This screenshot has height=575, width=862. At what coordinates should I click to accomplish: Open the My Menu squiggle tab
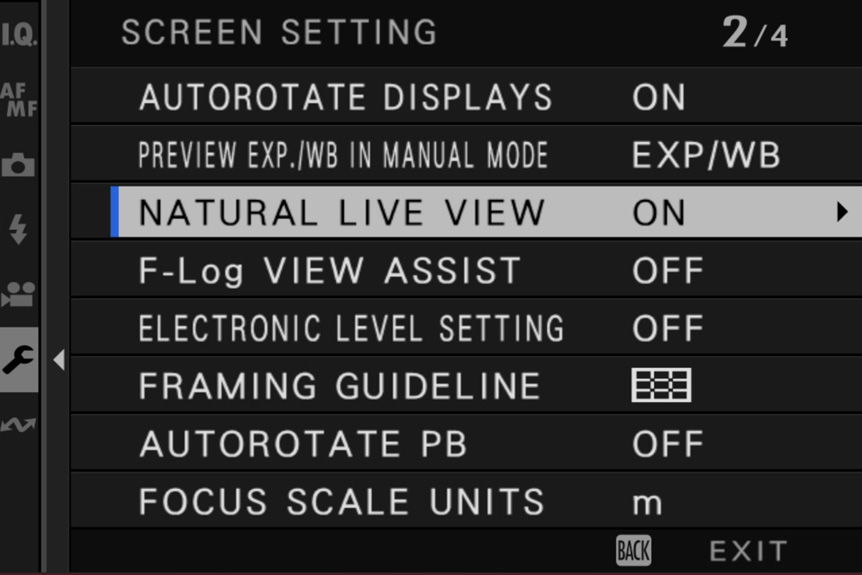18,424
